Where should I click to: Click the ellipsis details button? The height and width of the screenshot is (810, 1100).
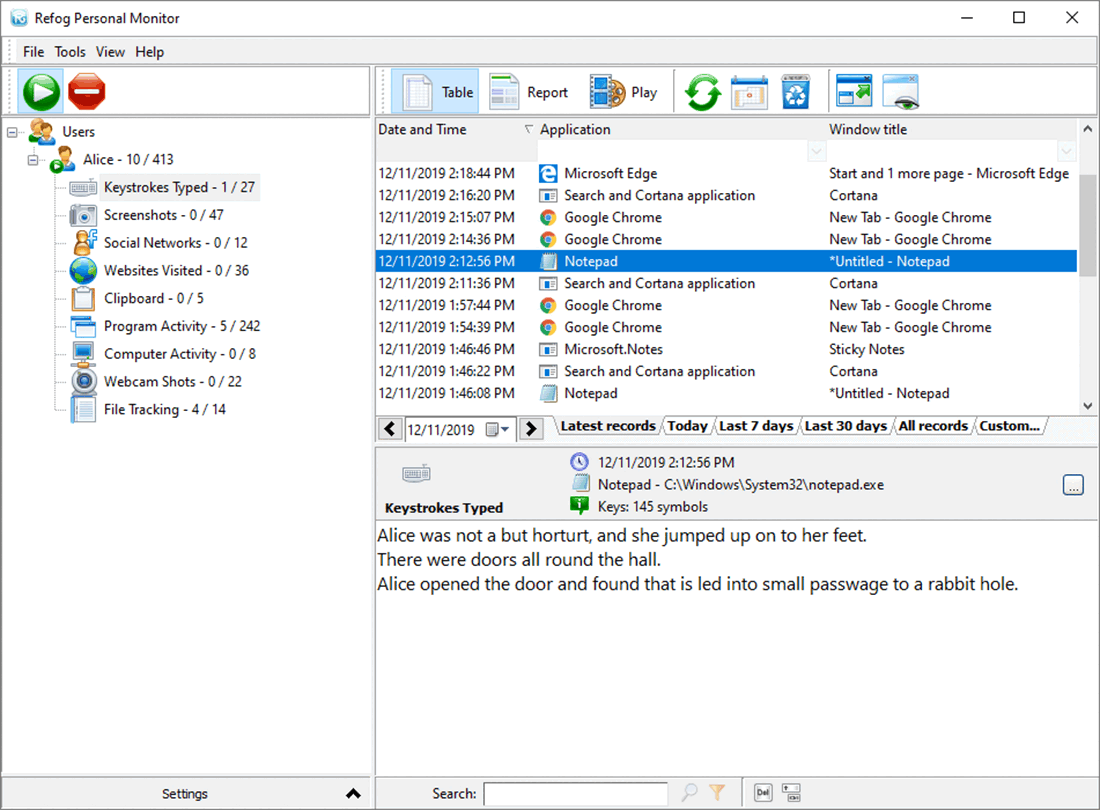coord(1073,485)
